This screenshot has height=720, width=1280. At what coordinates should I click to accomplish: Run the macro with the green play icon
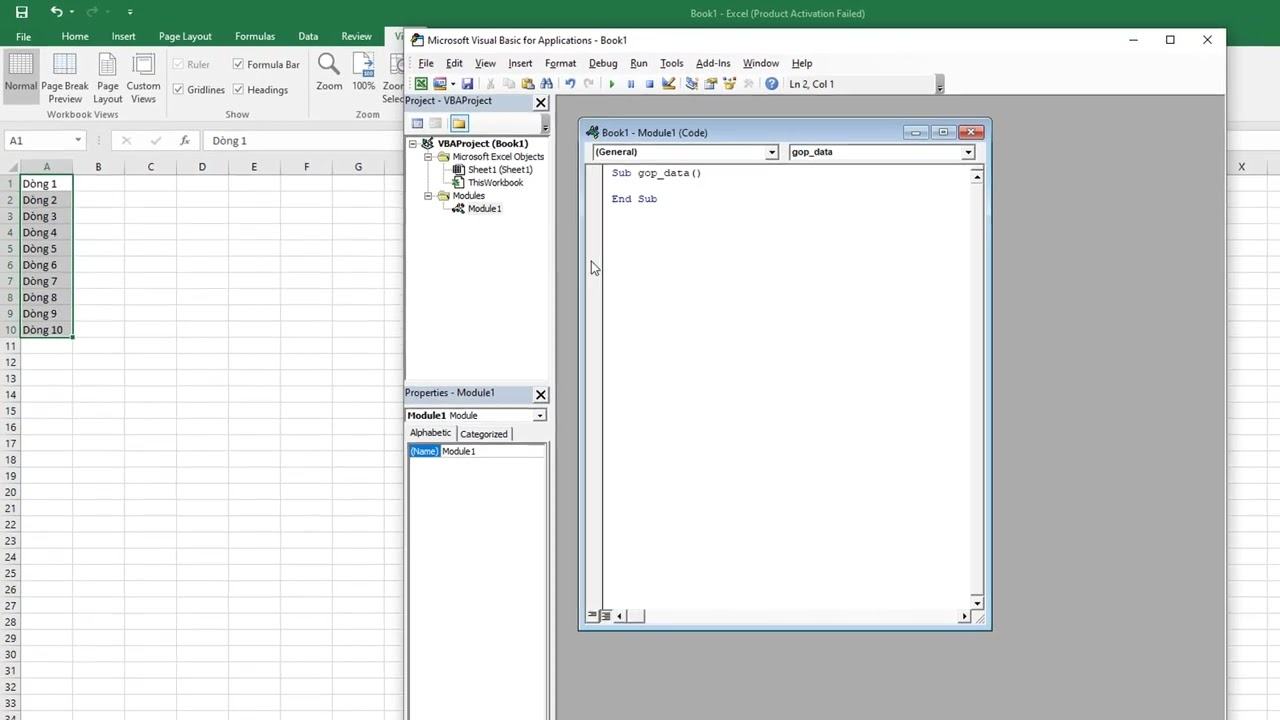point(612,84)
